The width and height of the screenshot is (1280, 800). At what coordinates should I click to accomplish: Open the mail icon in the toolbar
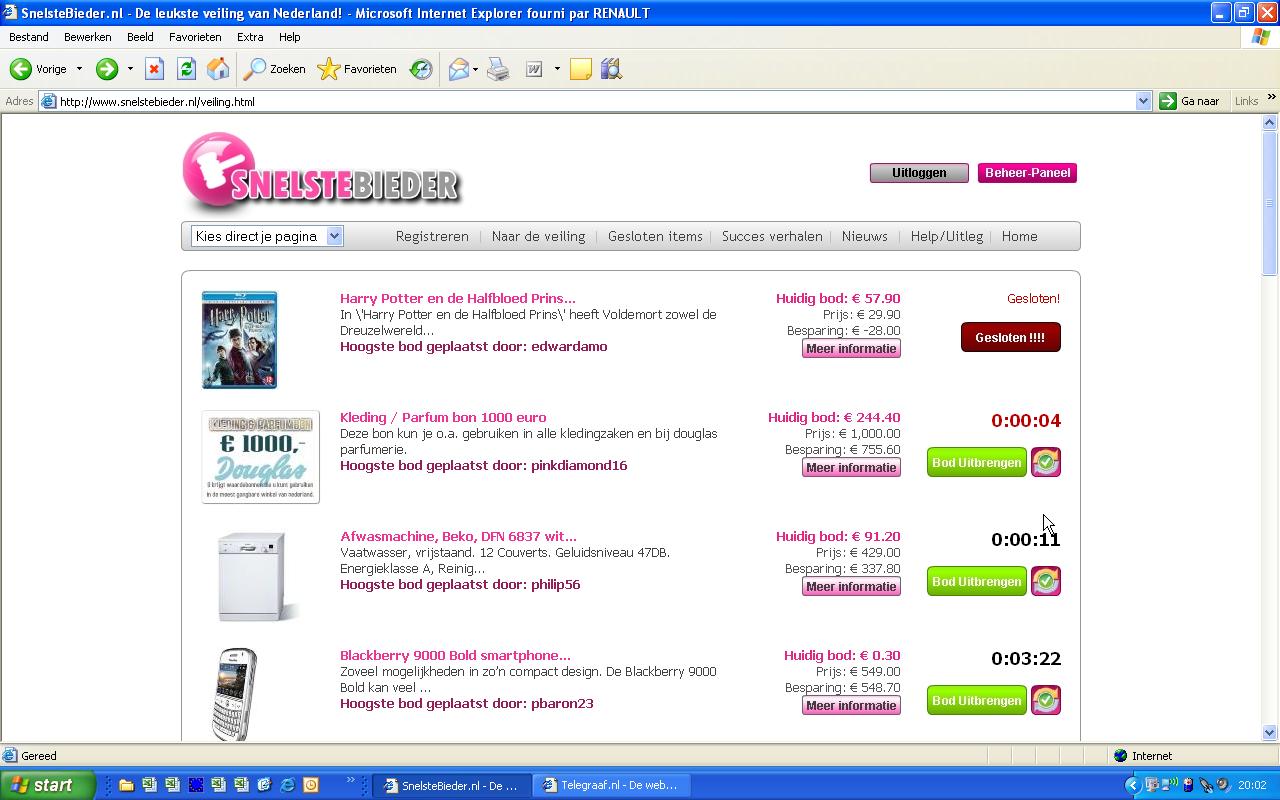click(460, 69)
